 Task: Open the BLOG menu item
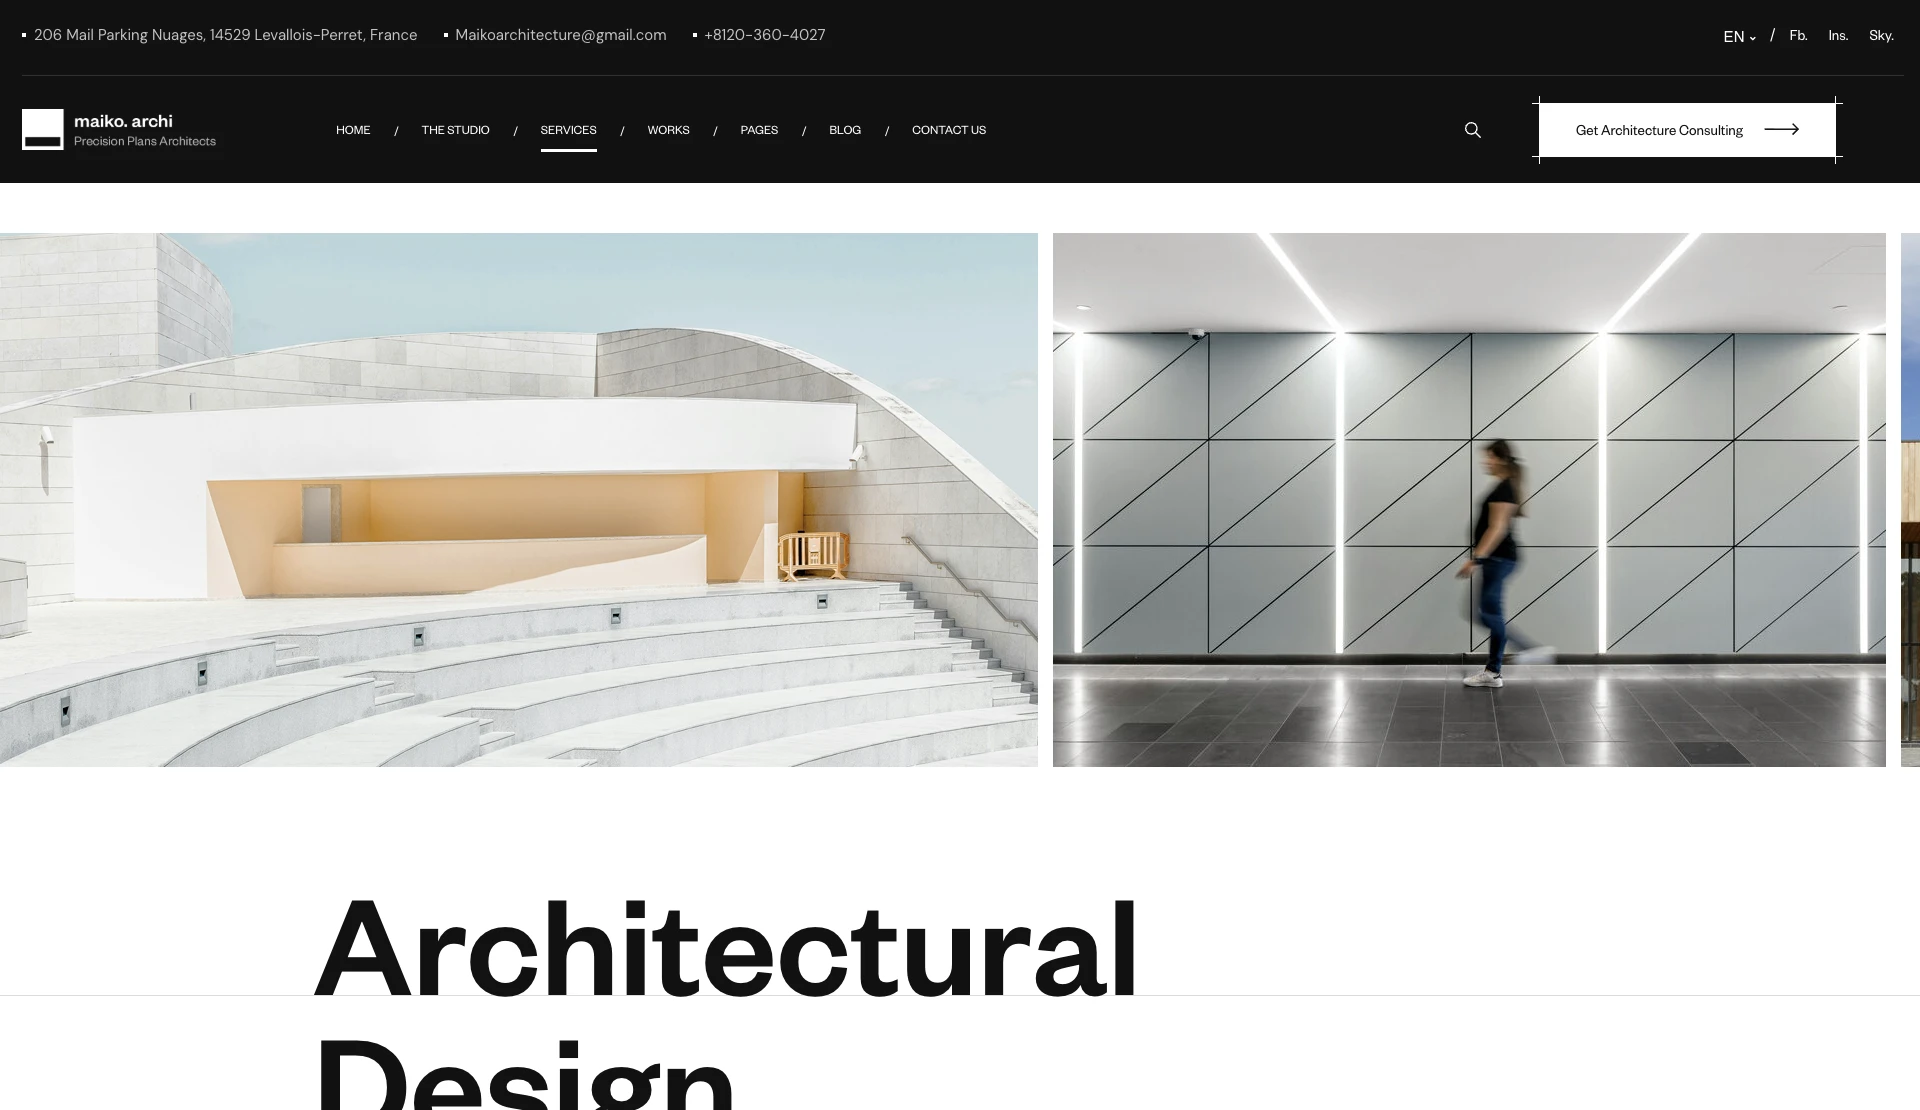[845, 130]
